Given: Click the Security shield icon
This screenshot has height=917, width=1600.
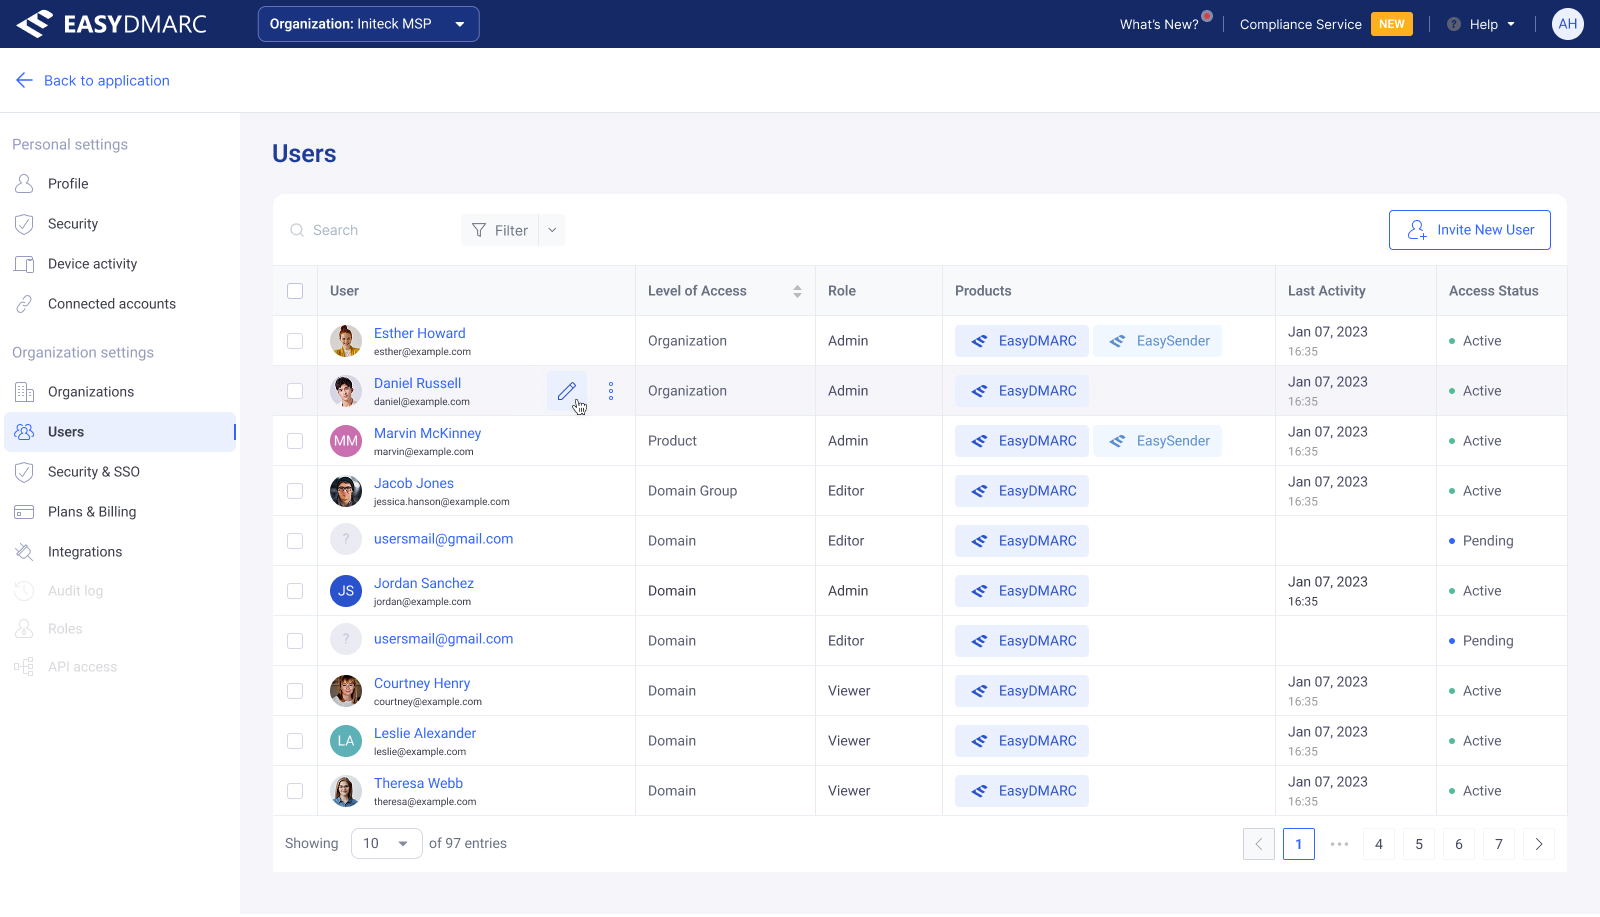Looking at the screenshot, I should pos(24,224).
